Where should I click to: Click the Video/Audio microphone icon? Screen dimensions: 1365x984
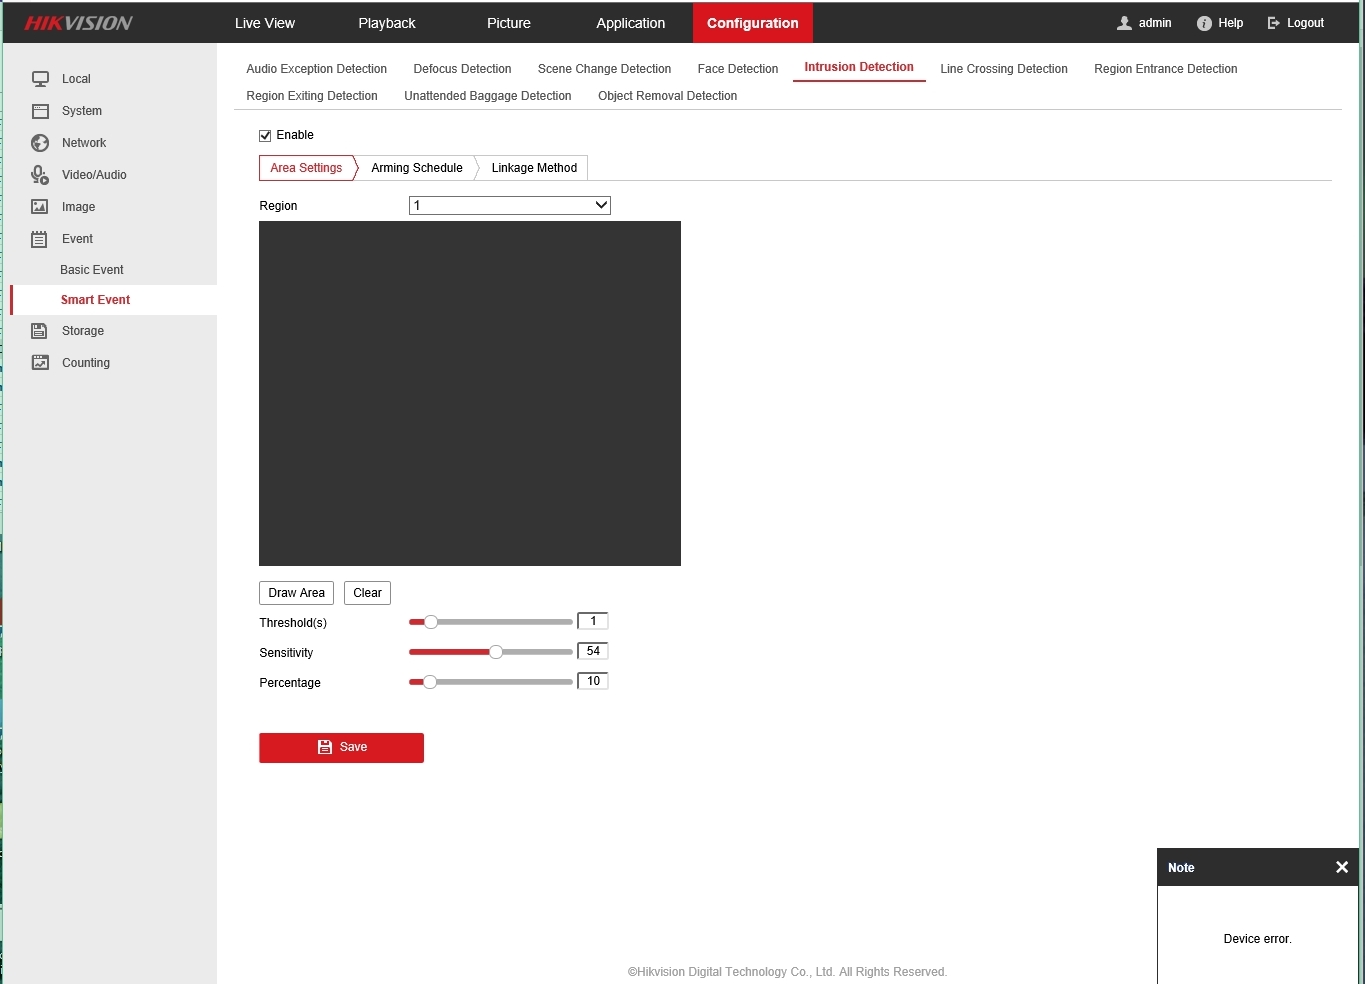point(40,175)
